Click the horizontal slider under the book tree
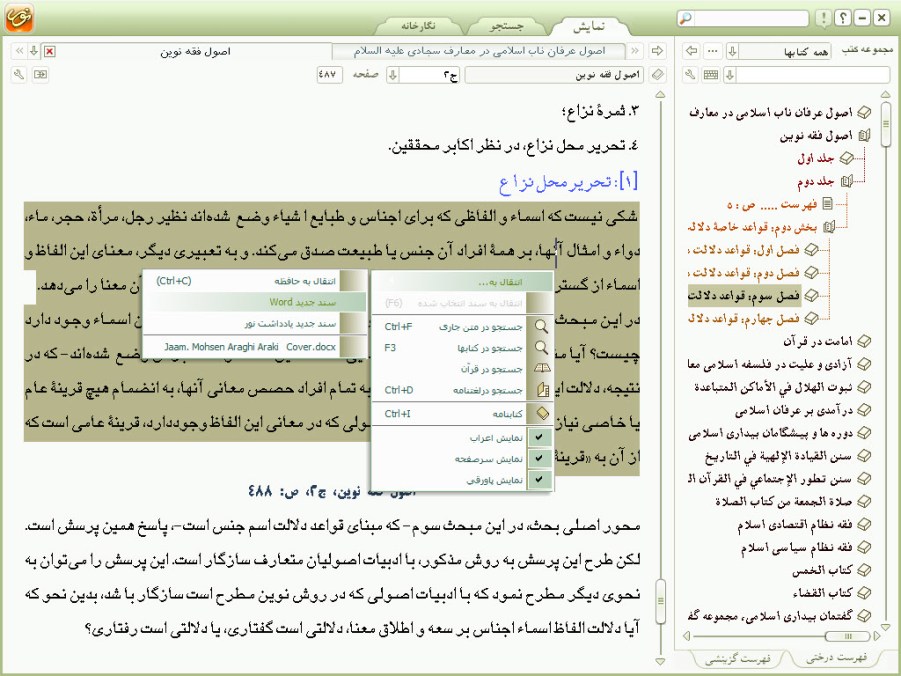This screenshot has height=676, width=901. point(848,636)
